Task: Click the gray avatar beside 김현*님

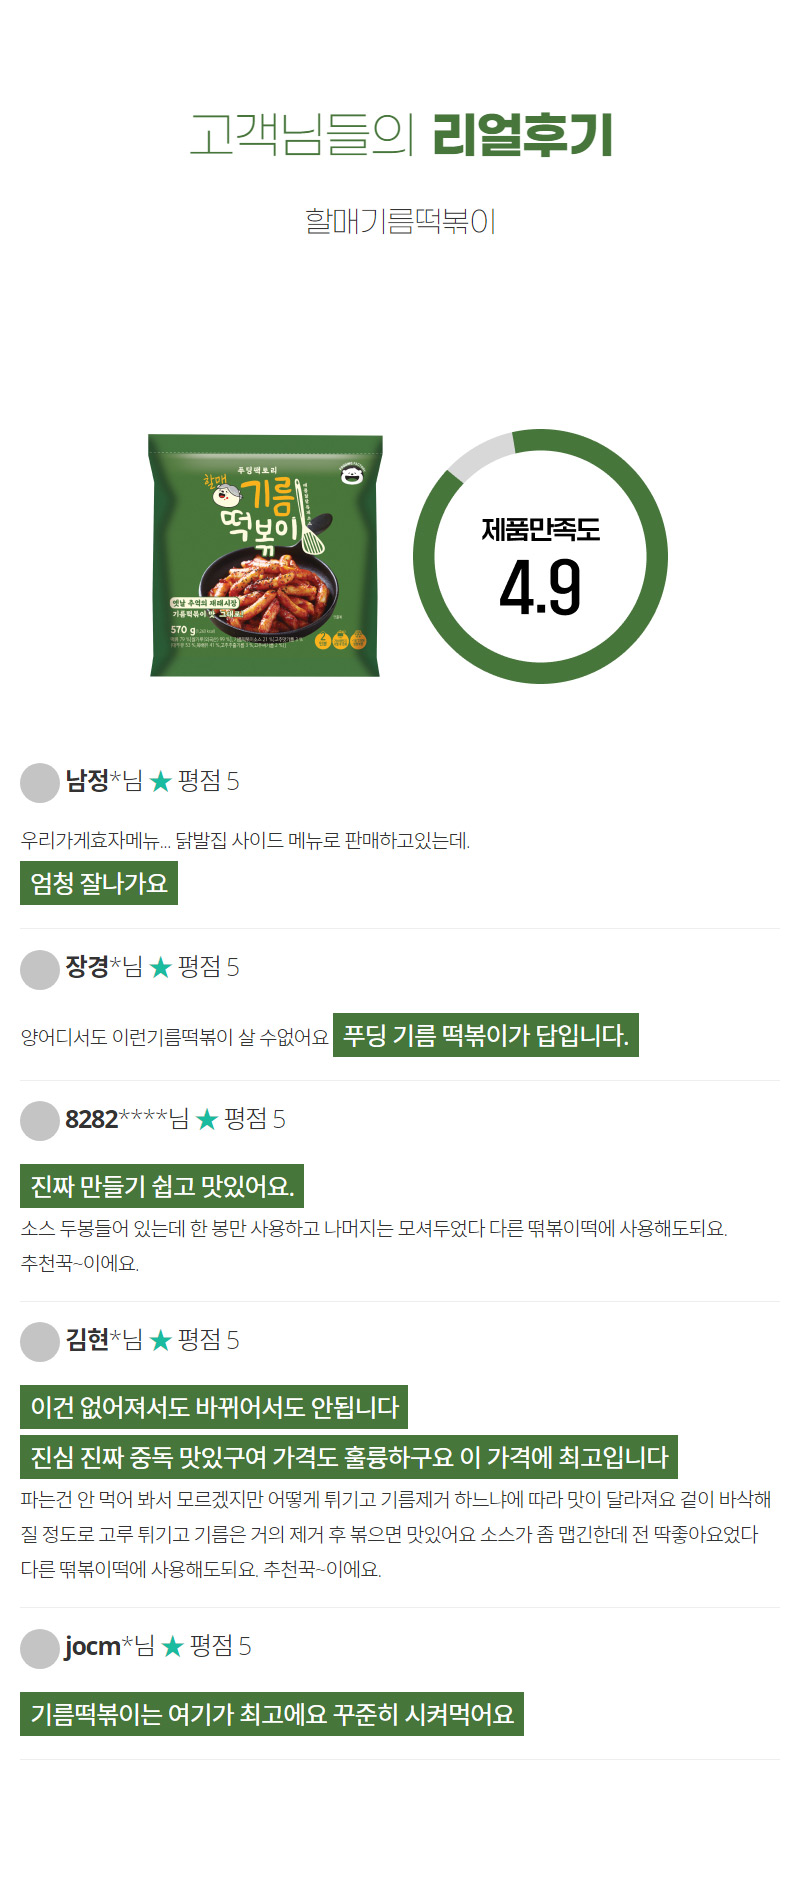Action: pyautogui.click(x=40, y=1342)
